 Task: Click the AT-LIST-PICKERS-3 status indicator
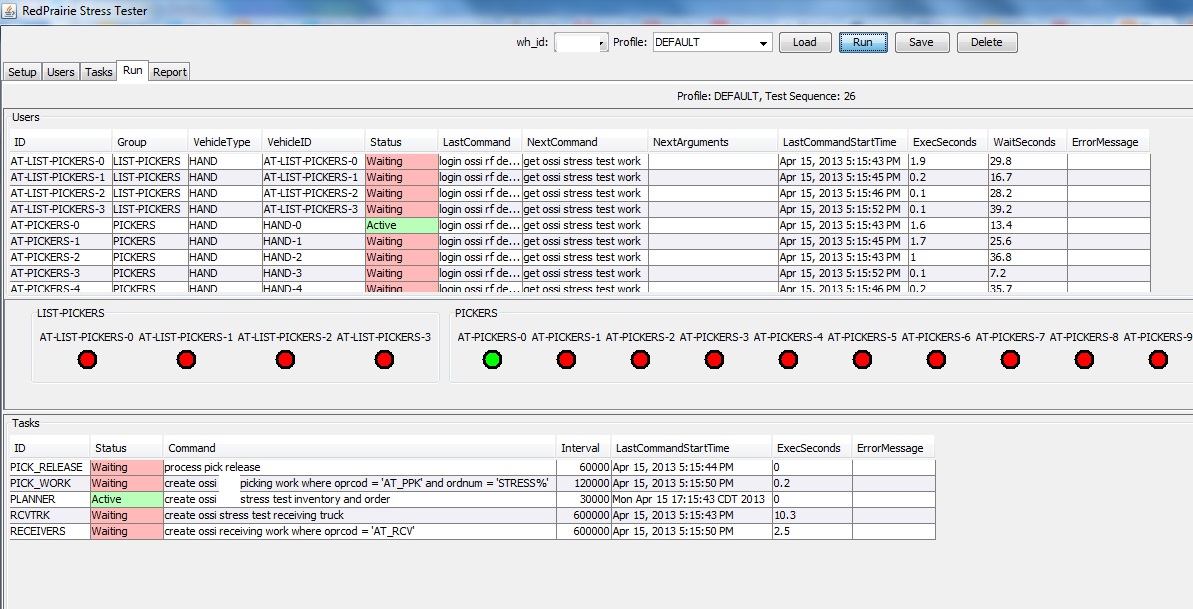pos(385,358)
